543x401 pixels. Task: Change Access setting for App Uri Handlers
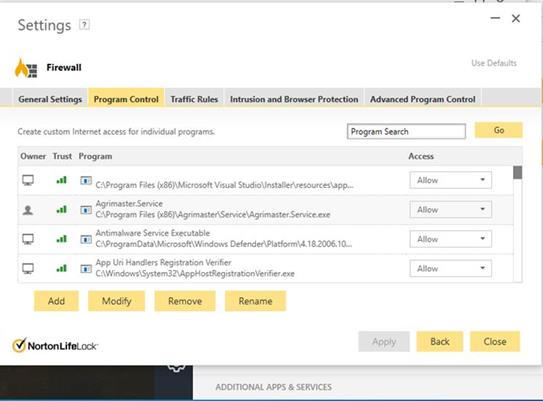pyautogui.click(x=450, y=268)
